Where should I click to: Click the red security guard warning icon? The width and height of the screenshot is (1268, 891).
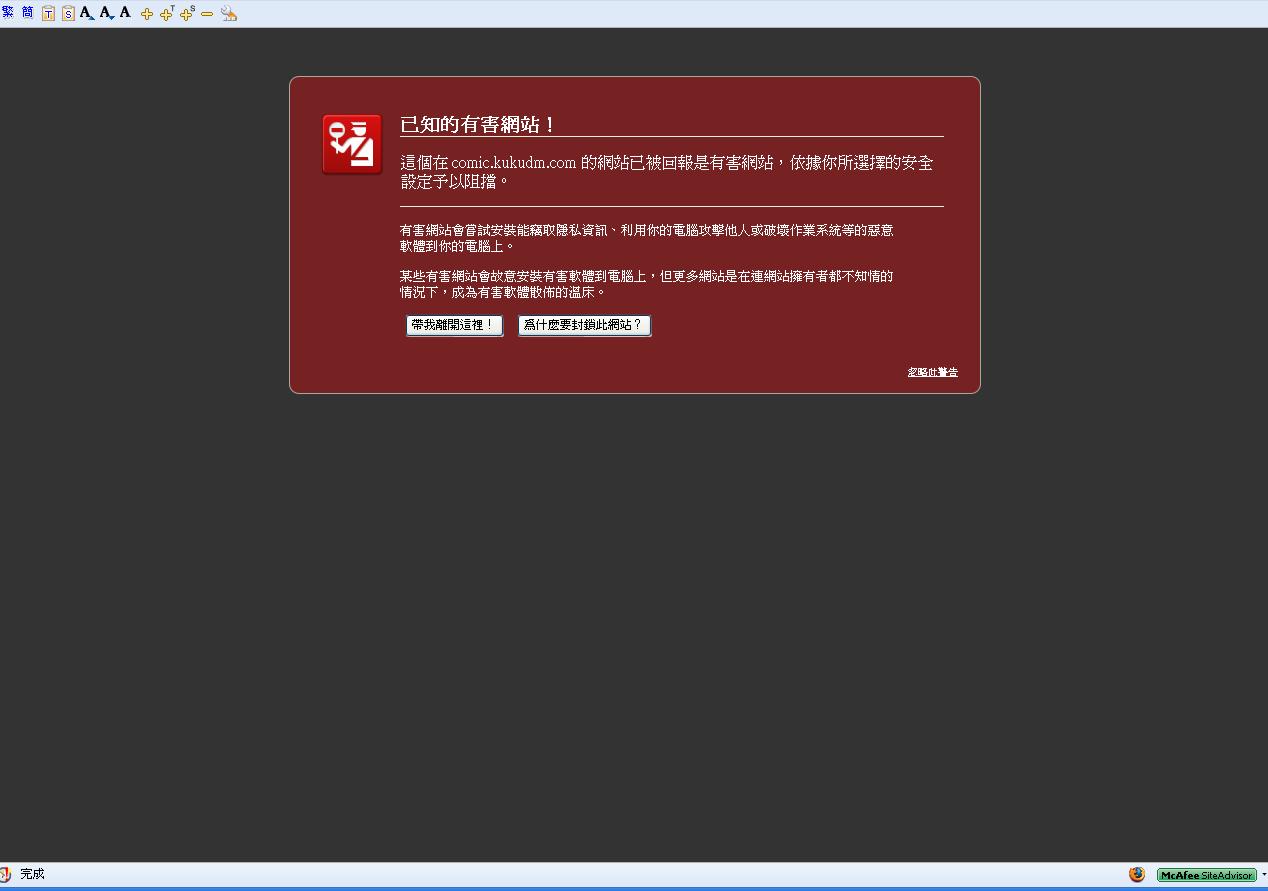[x=352, y=144]
